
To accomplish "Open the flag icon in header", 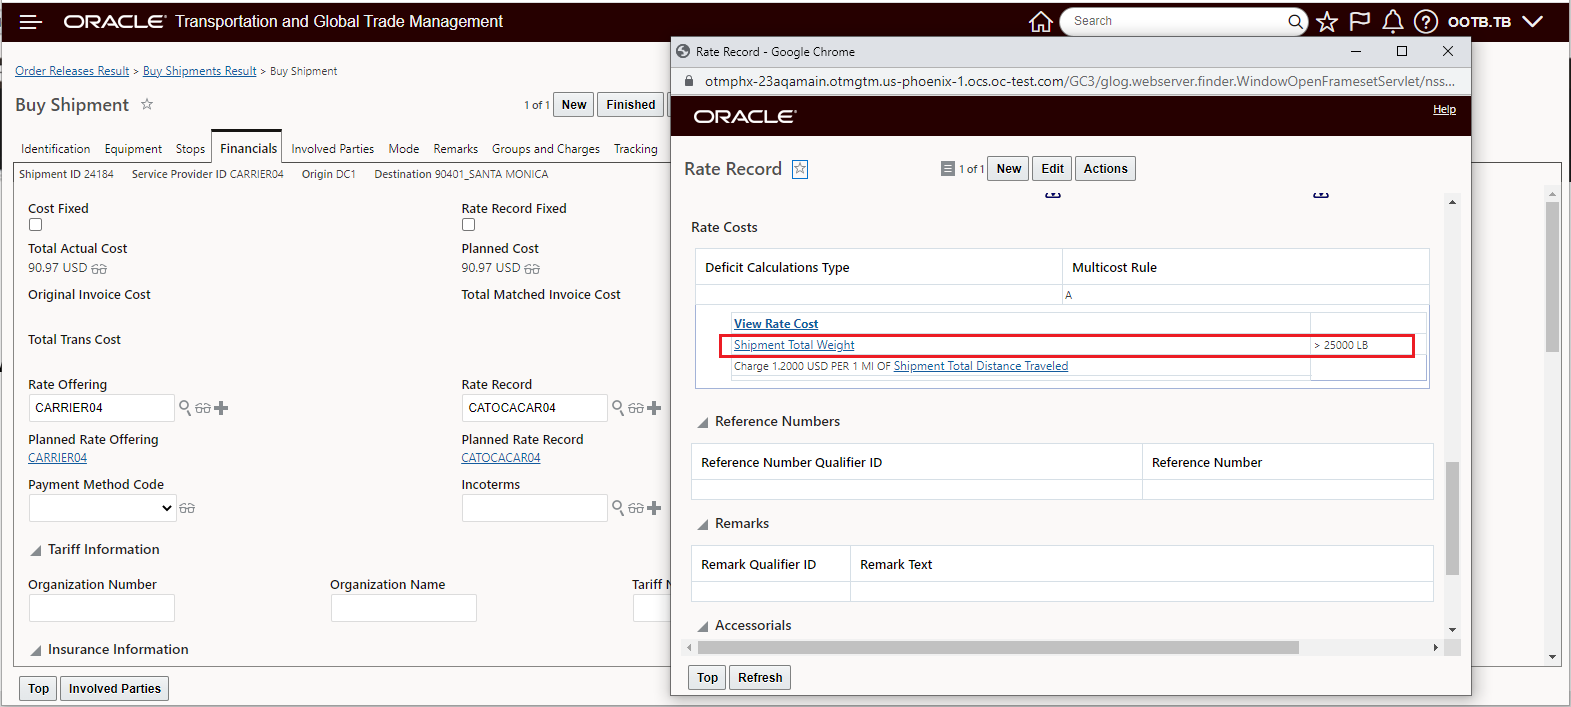I will click(x=1360, y=21).
